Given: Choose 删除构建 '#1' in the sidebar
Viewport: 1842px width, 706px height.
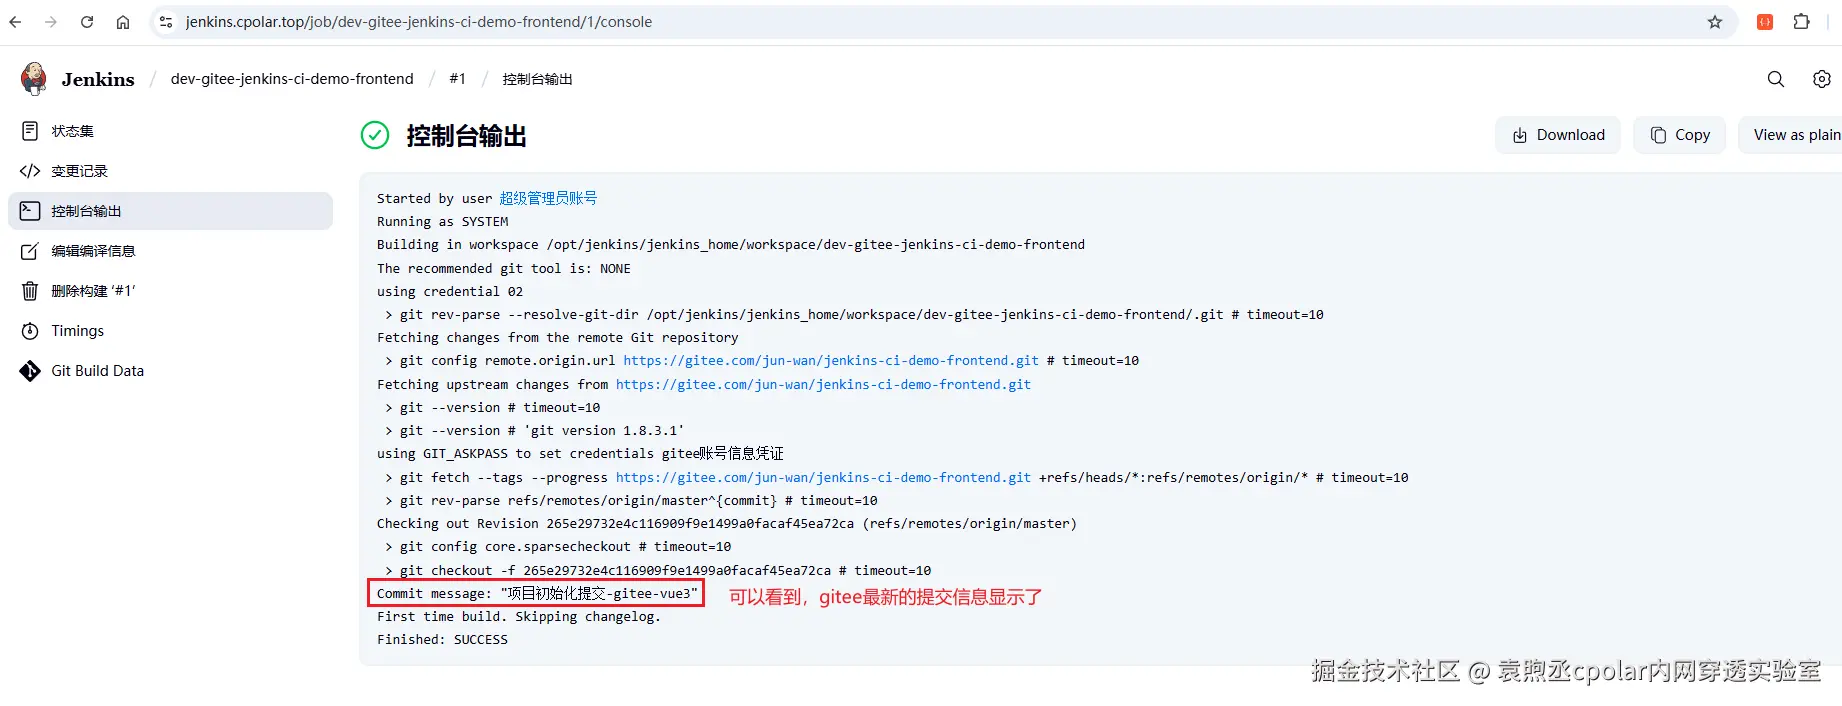Looking at the screenshot, I should (170, 291).
